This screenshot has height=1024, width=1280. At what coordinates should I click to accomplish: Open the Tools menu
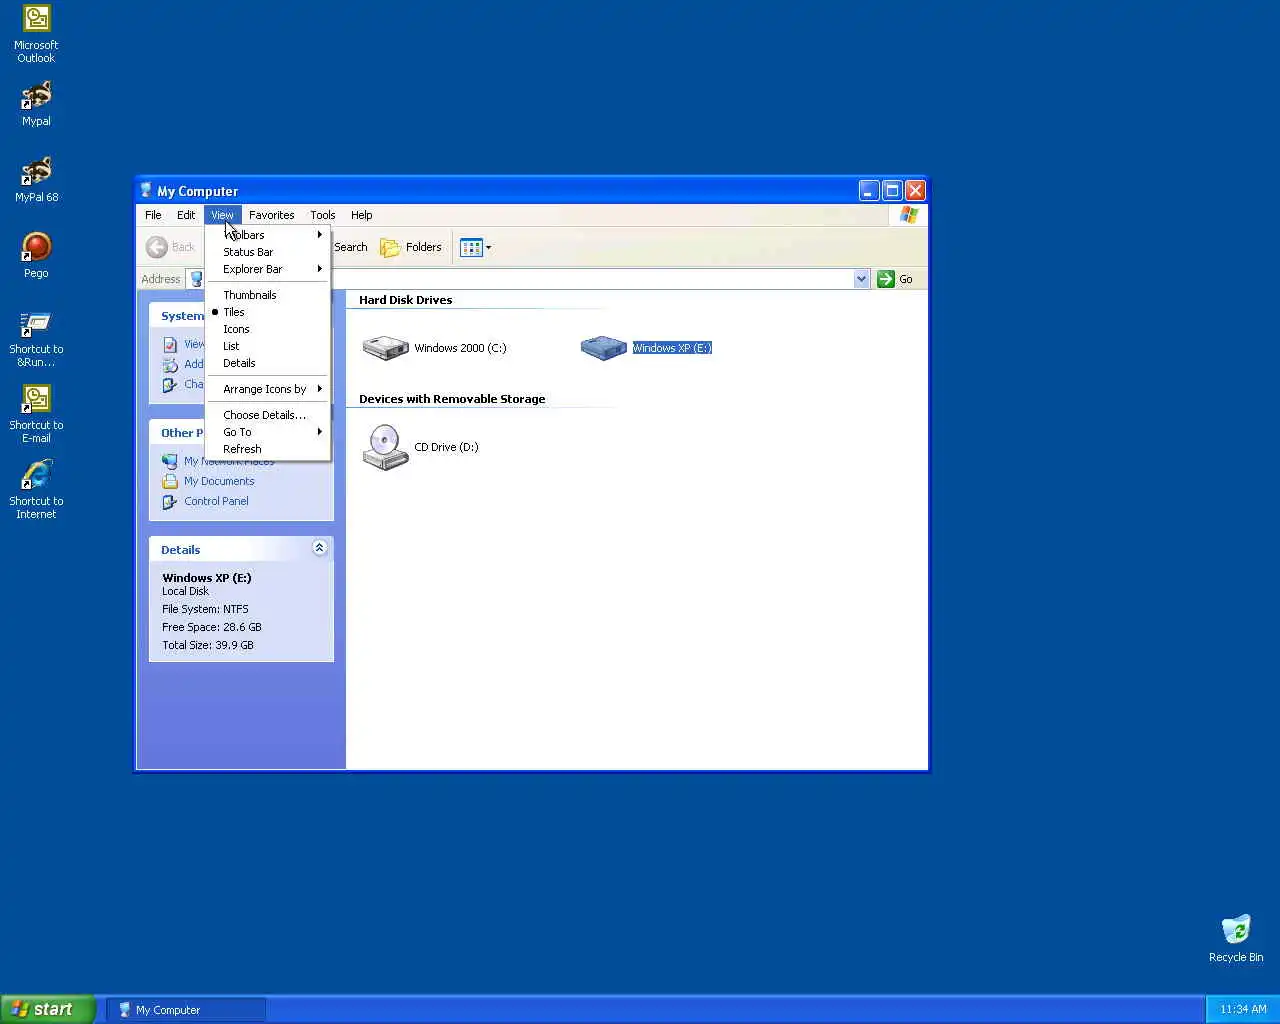click(322, 215)
